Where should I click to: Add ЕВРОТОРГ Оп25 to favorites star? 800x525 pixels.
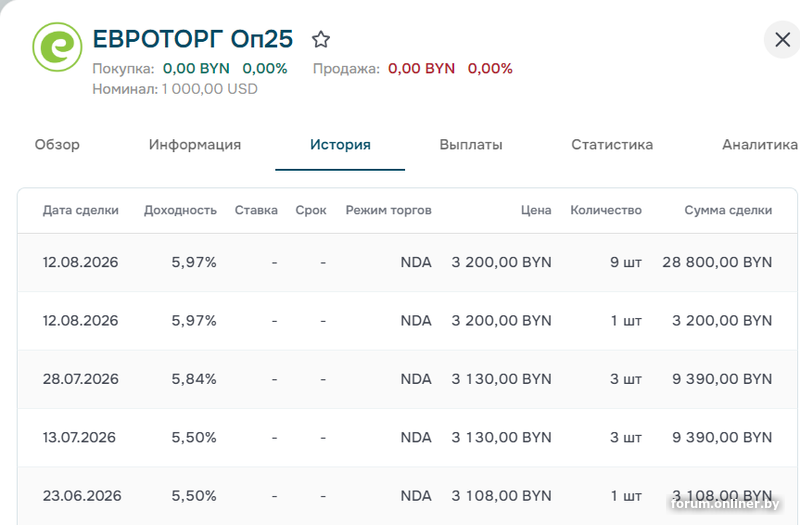(321, 39)
